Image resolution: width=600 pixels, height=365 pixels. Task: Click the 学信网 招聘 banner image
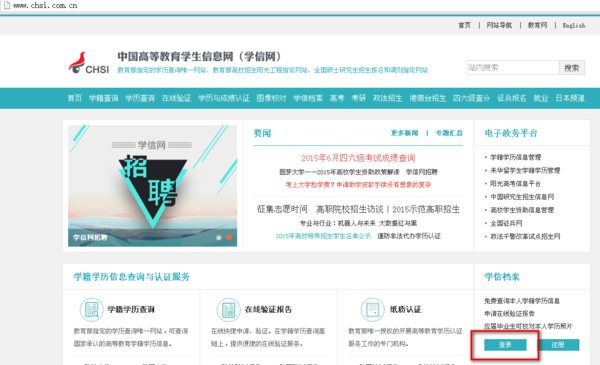(x=153, y=186)
